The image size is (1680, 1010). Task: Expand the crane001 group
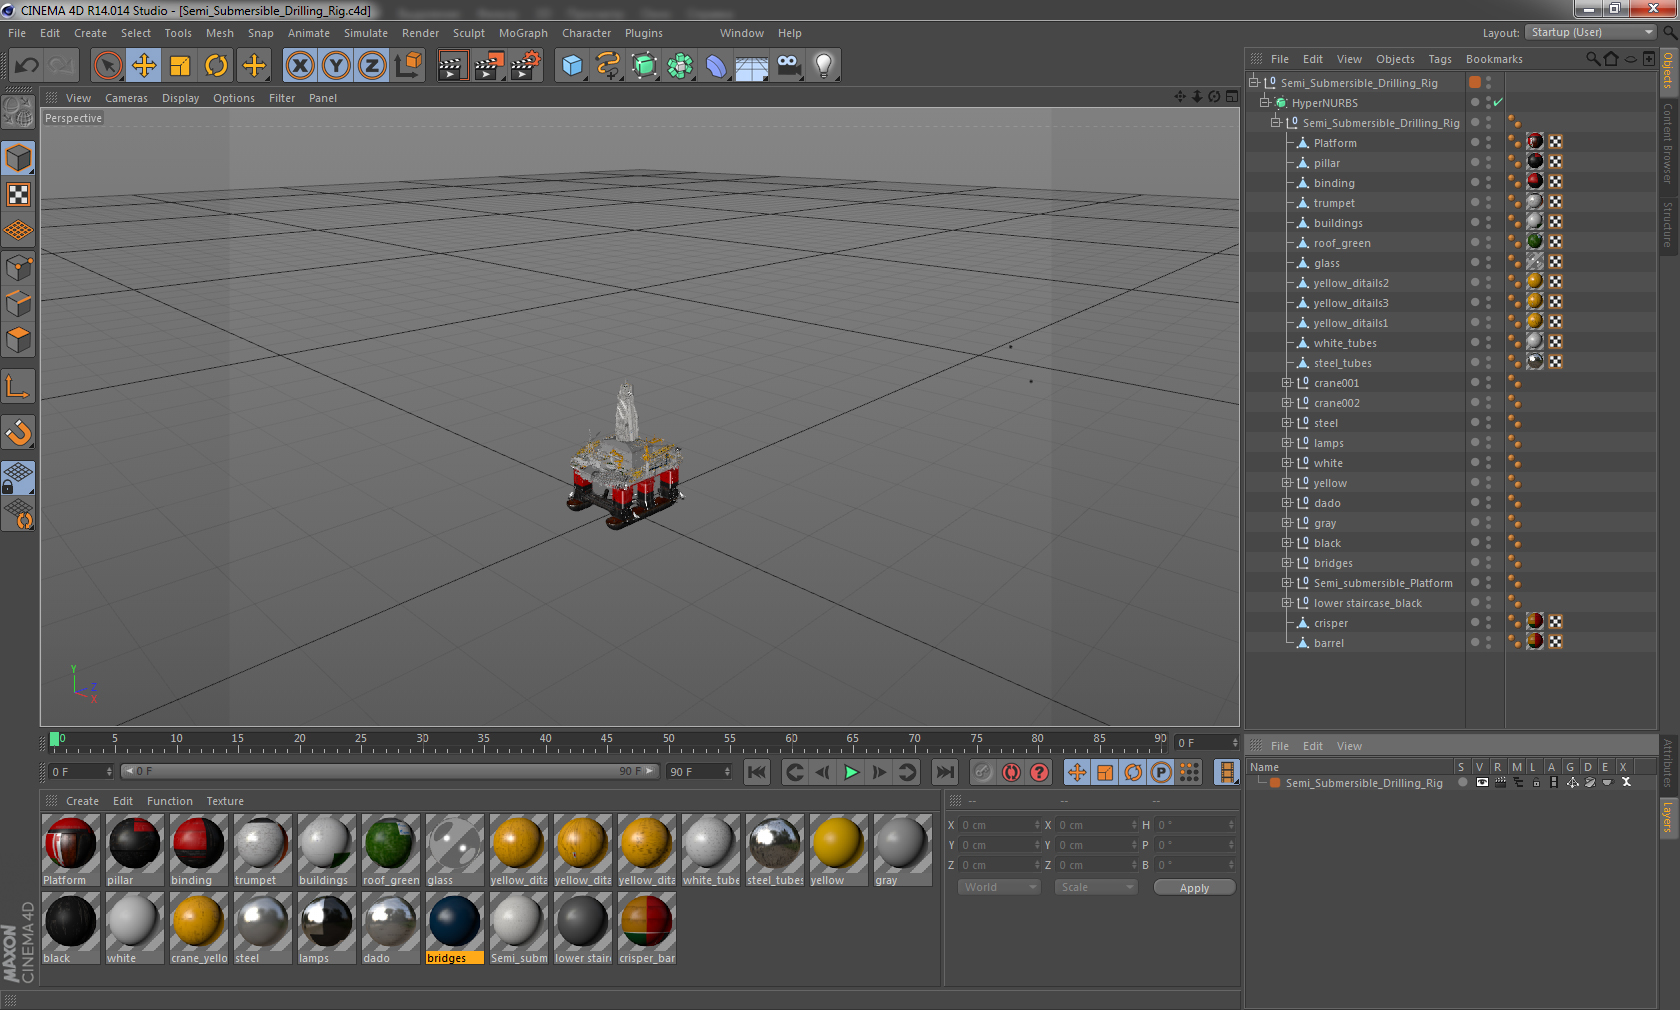(x=1287, y=383)
